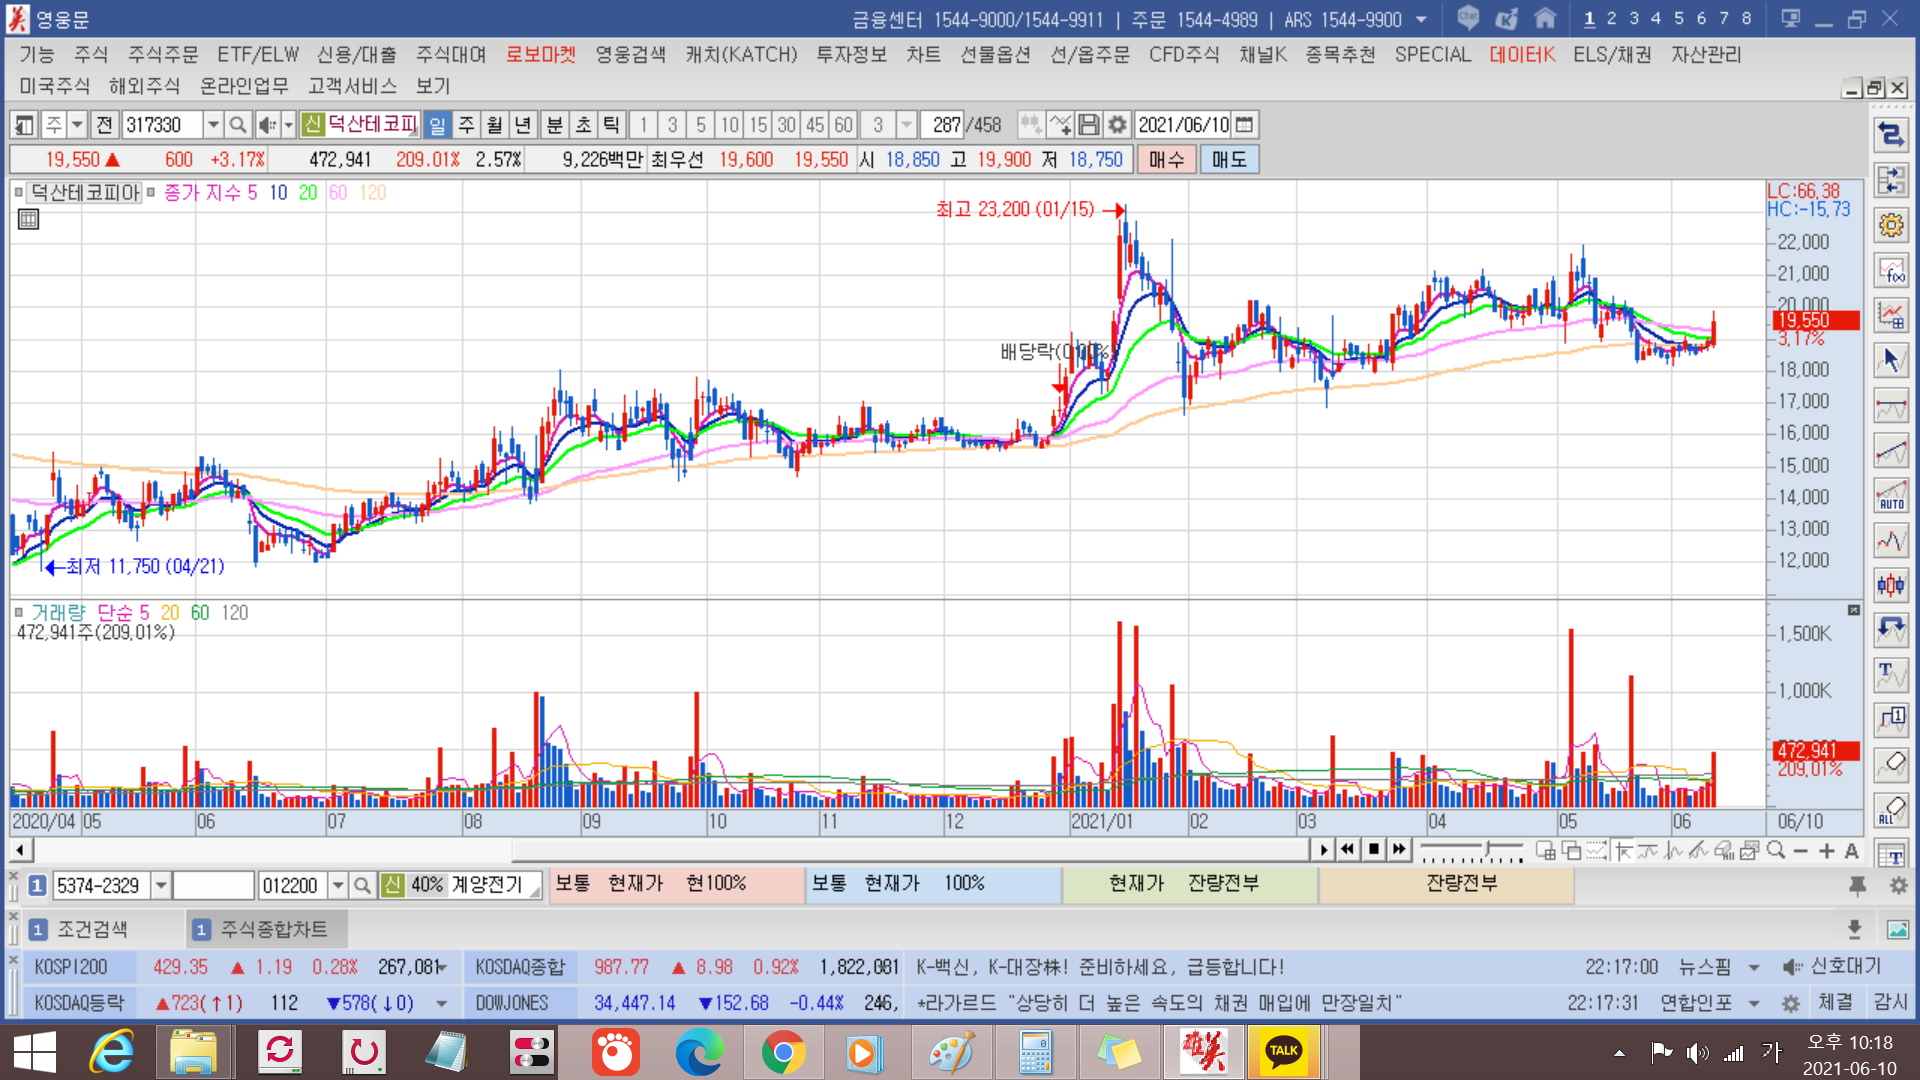The image size is (1920, 1080).
Task: Expand the stock code 317330 dropdown
Action: [213, 125]
